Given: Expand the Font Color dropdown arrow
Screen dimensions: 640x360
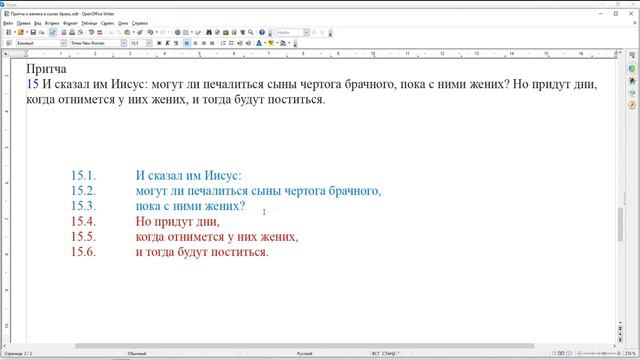Looking at the screenshot, I should pos(265,43).
